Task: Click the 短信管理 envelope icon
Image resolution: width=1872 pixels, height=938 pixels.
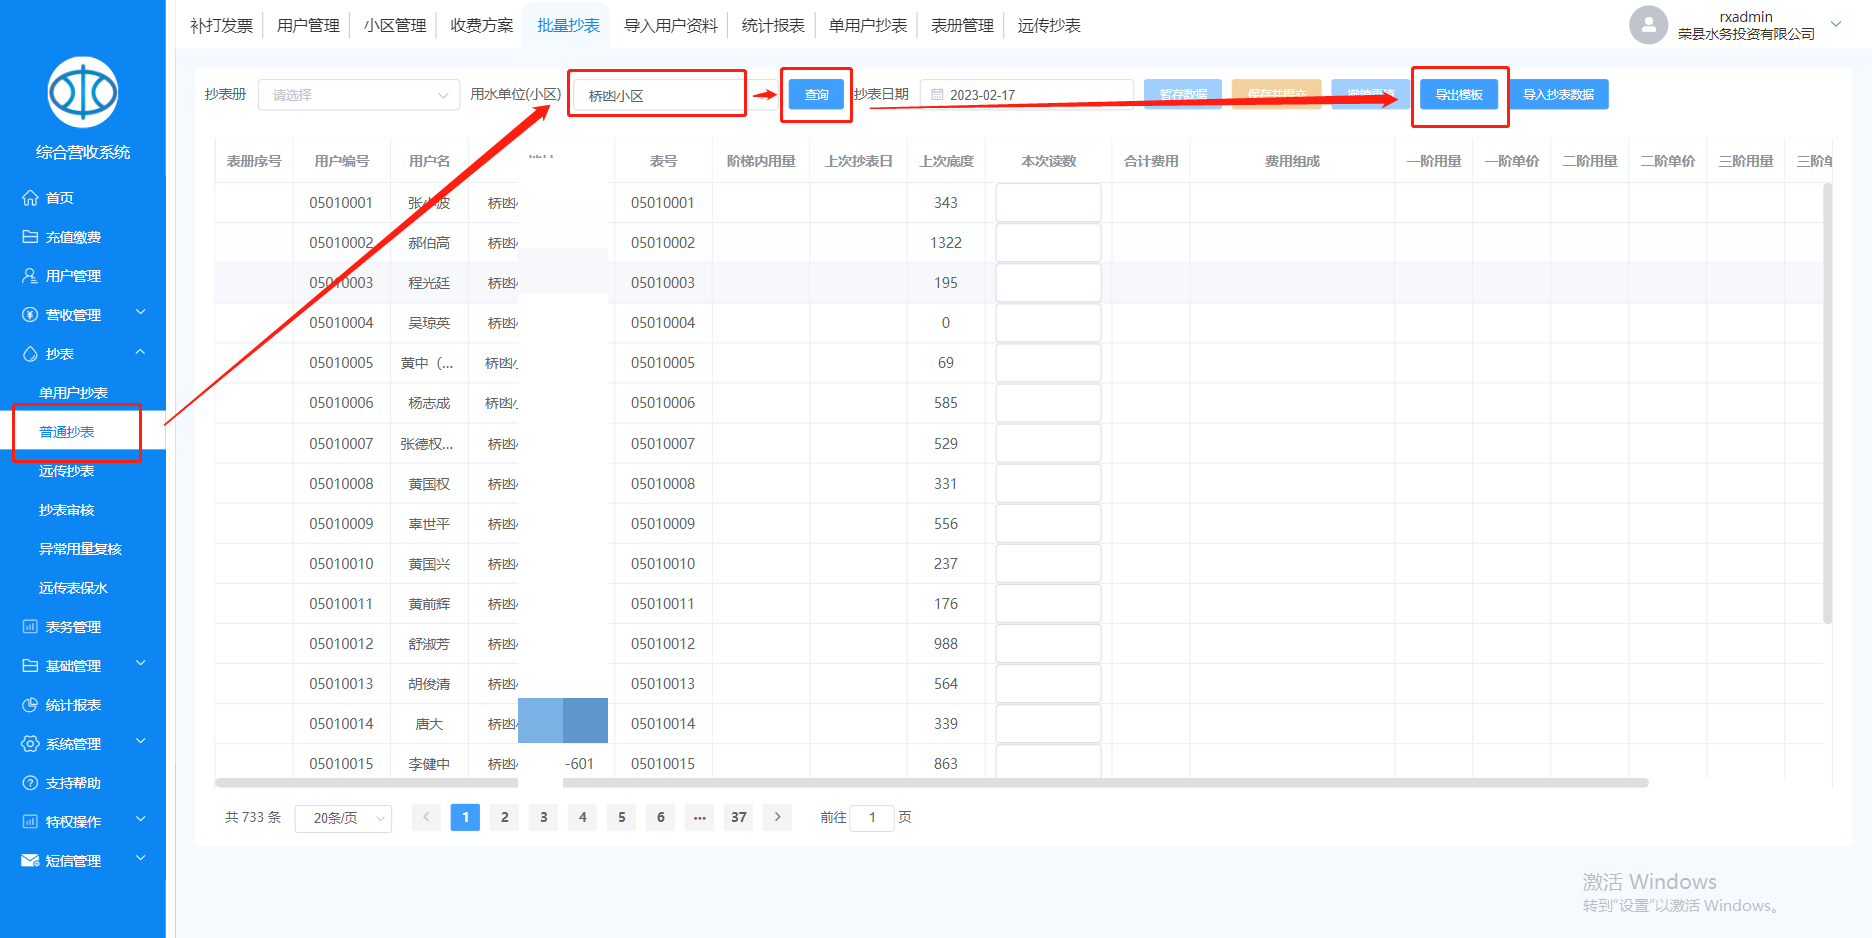Action: click(30, 861)
